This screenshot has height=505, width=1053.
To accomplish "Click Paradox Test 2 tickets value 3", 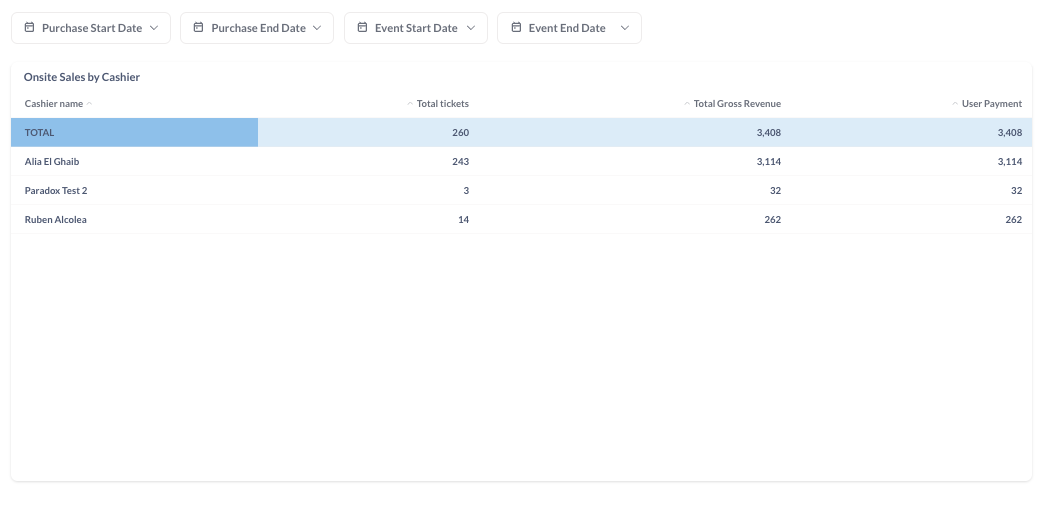I will [466, 190].
